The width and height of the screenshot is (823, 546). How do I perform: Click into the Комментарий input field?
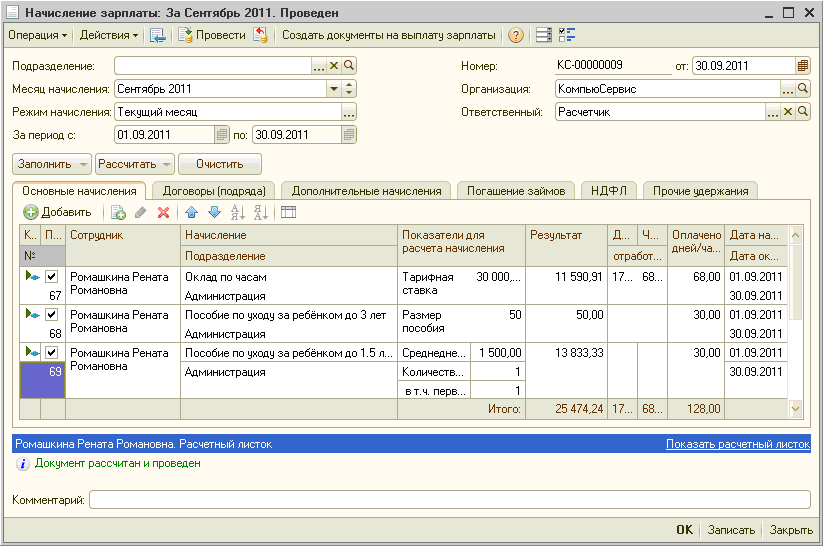click(450, 500)
